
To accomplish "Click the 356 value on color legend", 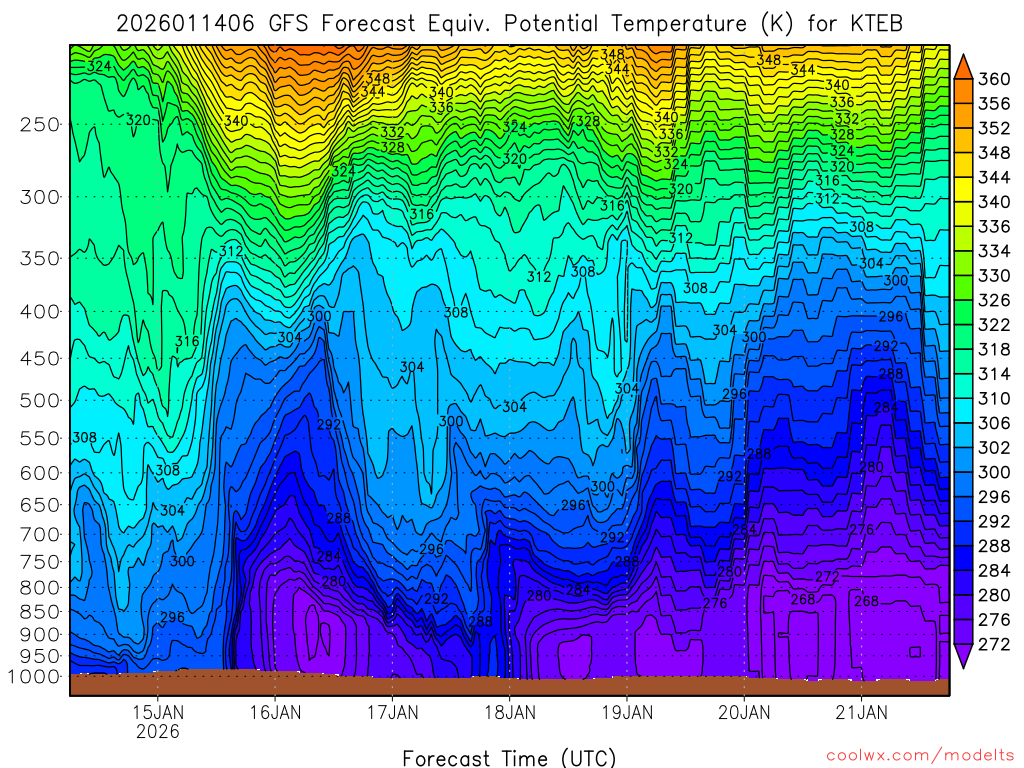I will [x=994, y=104].
